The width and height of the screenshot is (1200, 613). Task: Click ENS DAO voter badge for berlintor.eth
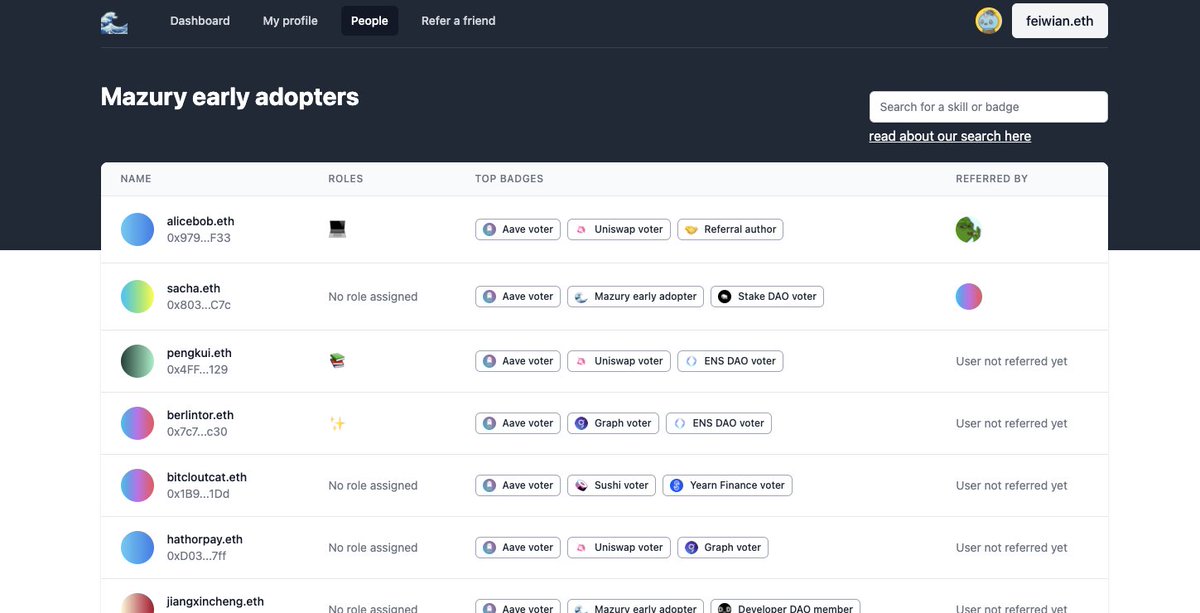coord(718,423)
